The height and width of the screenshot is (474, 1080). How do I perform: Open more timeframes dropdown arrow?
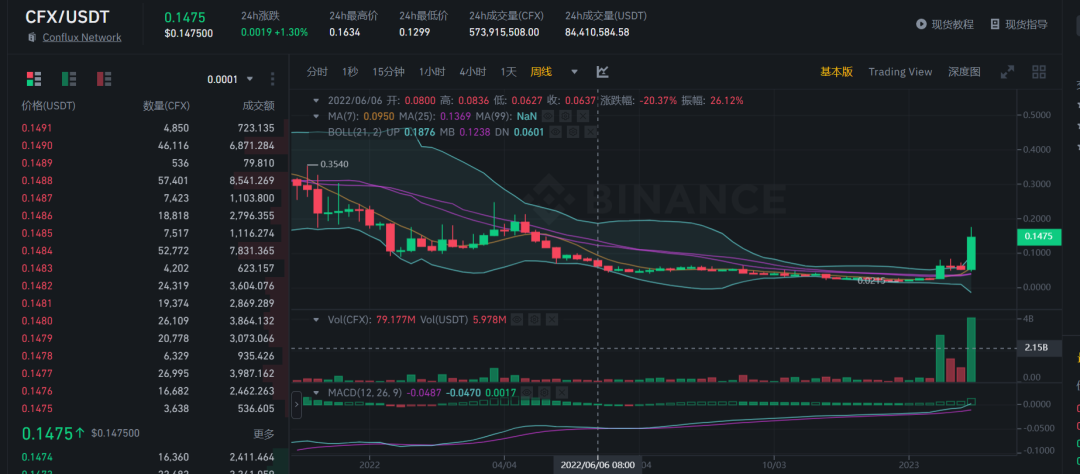(x=574, y=72)
